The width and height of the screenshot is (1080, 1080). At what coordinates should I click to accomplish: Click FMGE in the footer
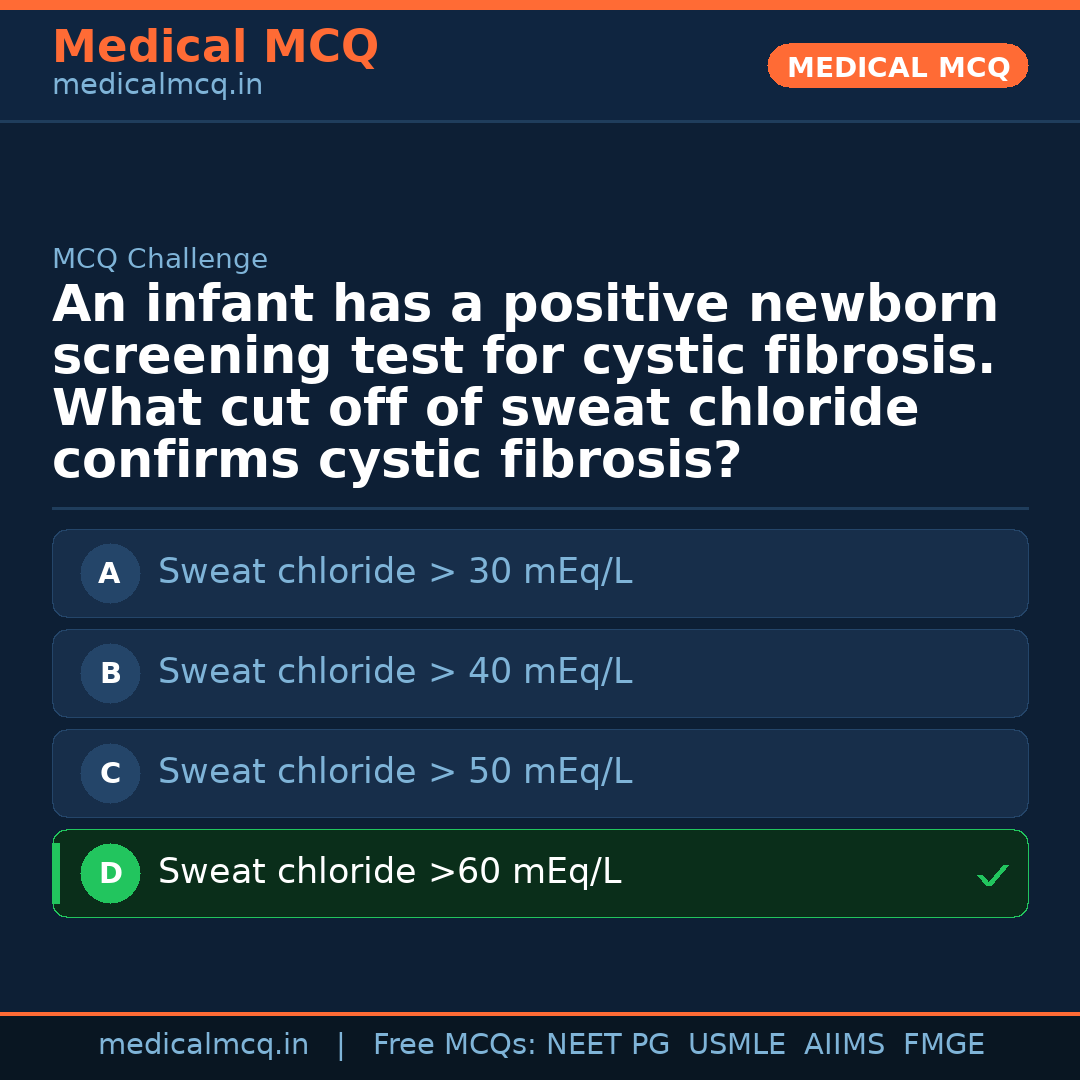(943, 1045)
